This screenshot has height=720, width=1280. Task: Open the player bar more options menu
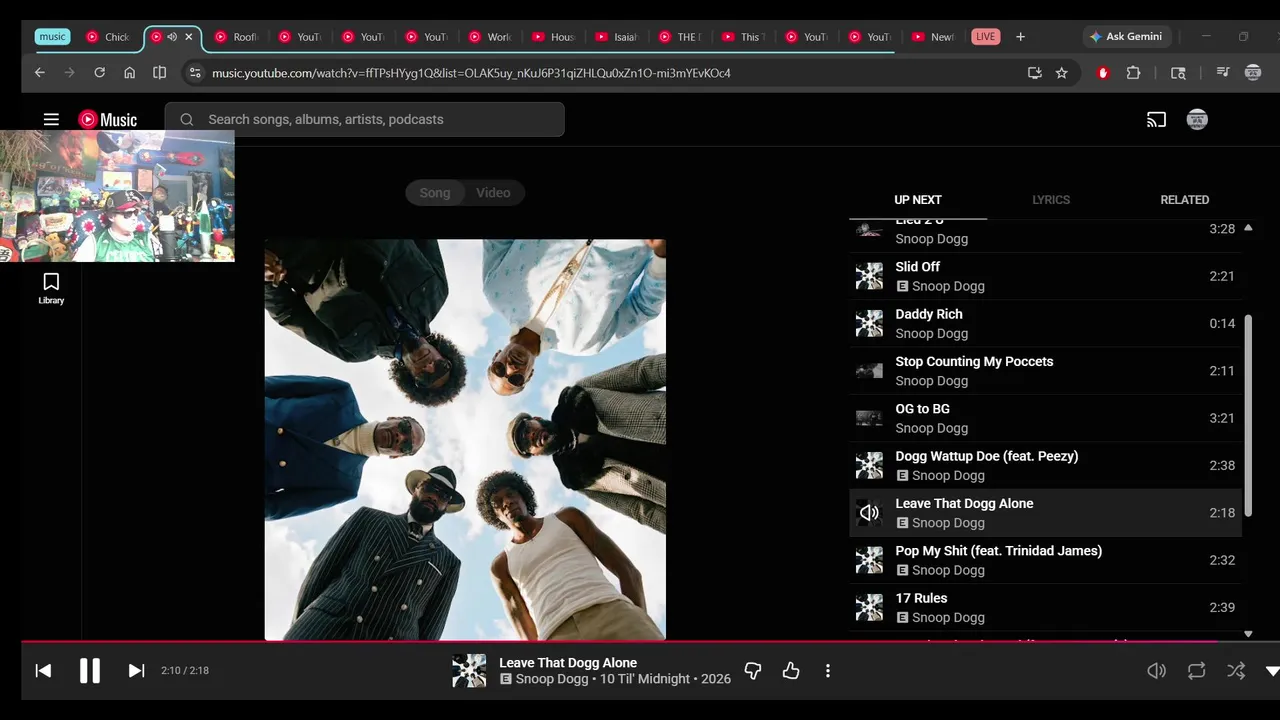tap(828, 671)
